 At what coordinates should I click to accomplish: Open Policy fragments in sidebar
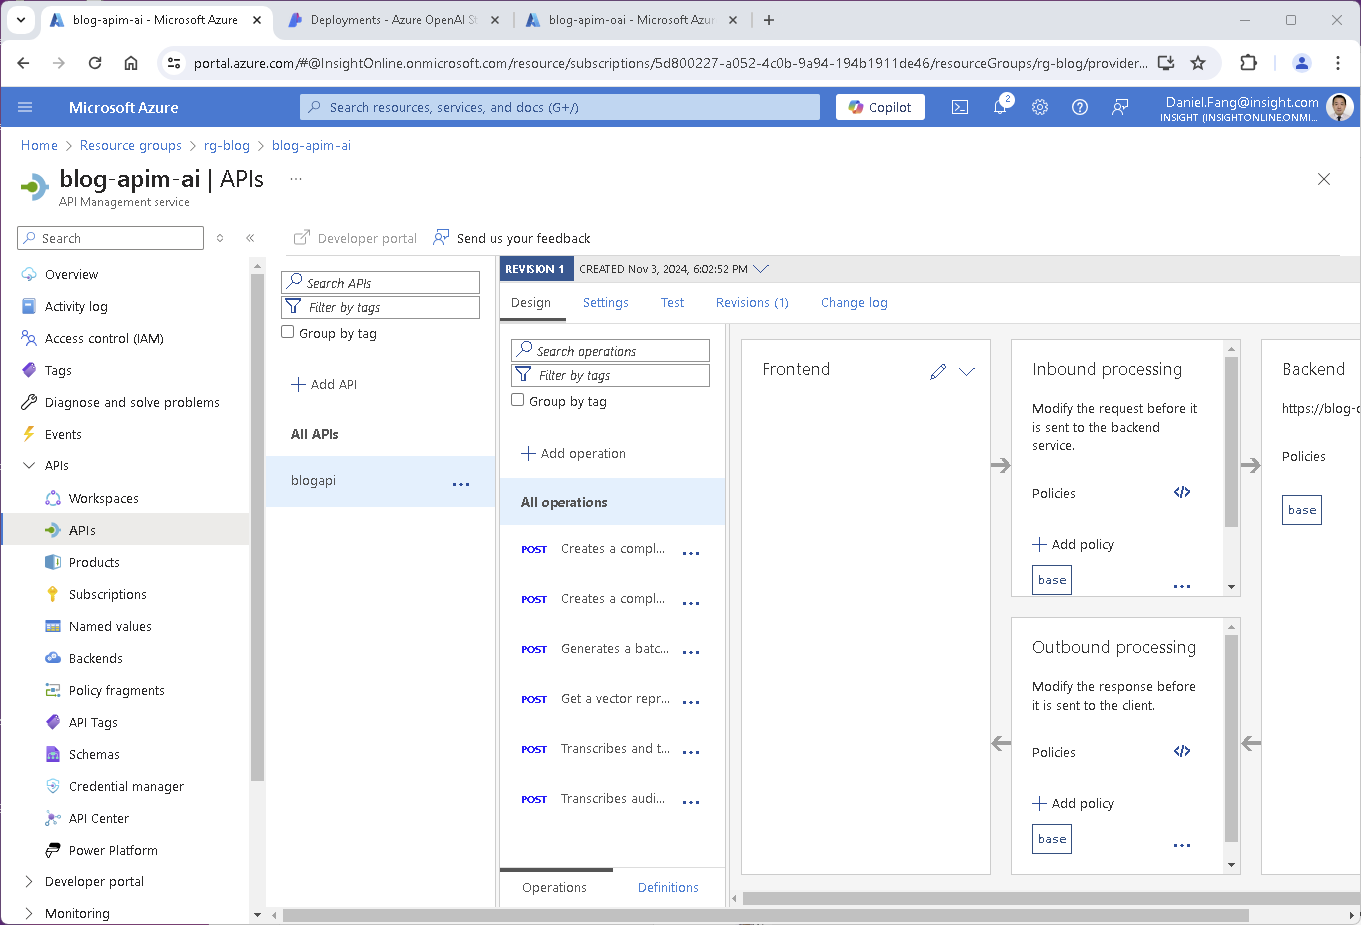pyautogui.click(x=116, y=690)
